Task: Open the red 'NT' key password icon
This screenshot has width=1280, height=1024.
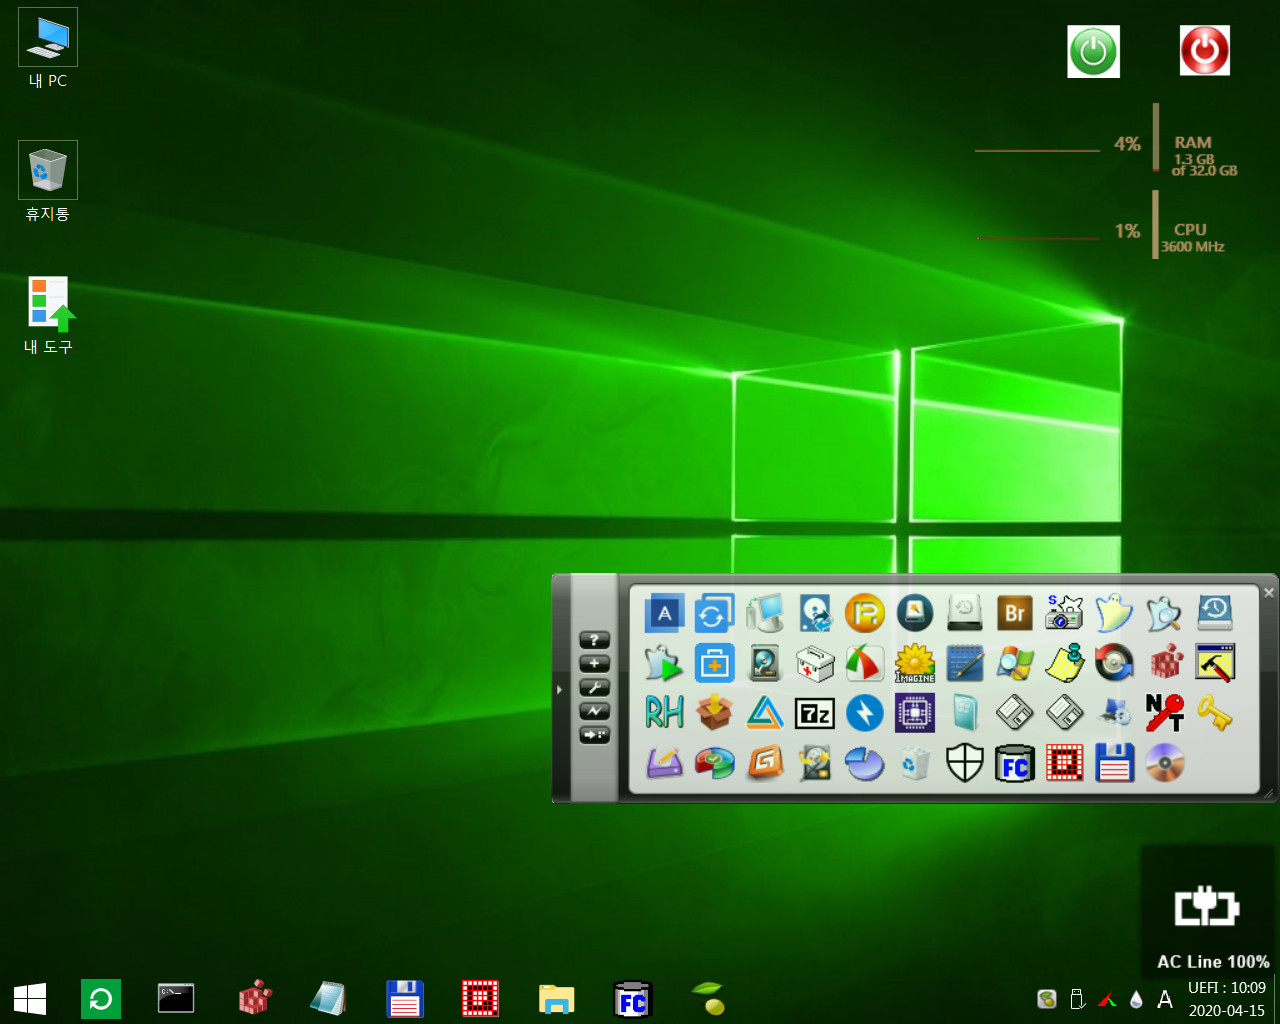Action: point(1164,713)
